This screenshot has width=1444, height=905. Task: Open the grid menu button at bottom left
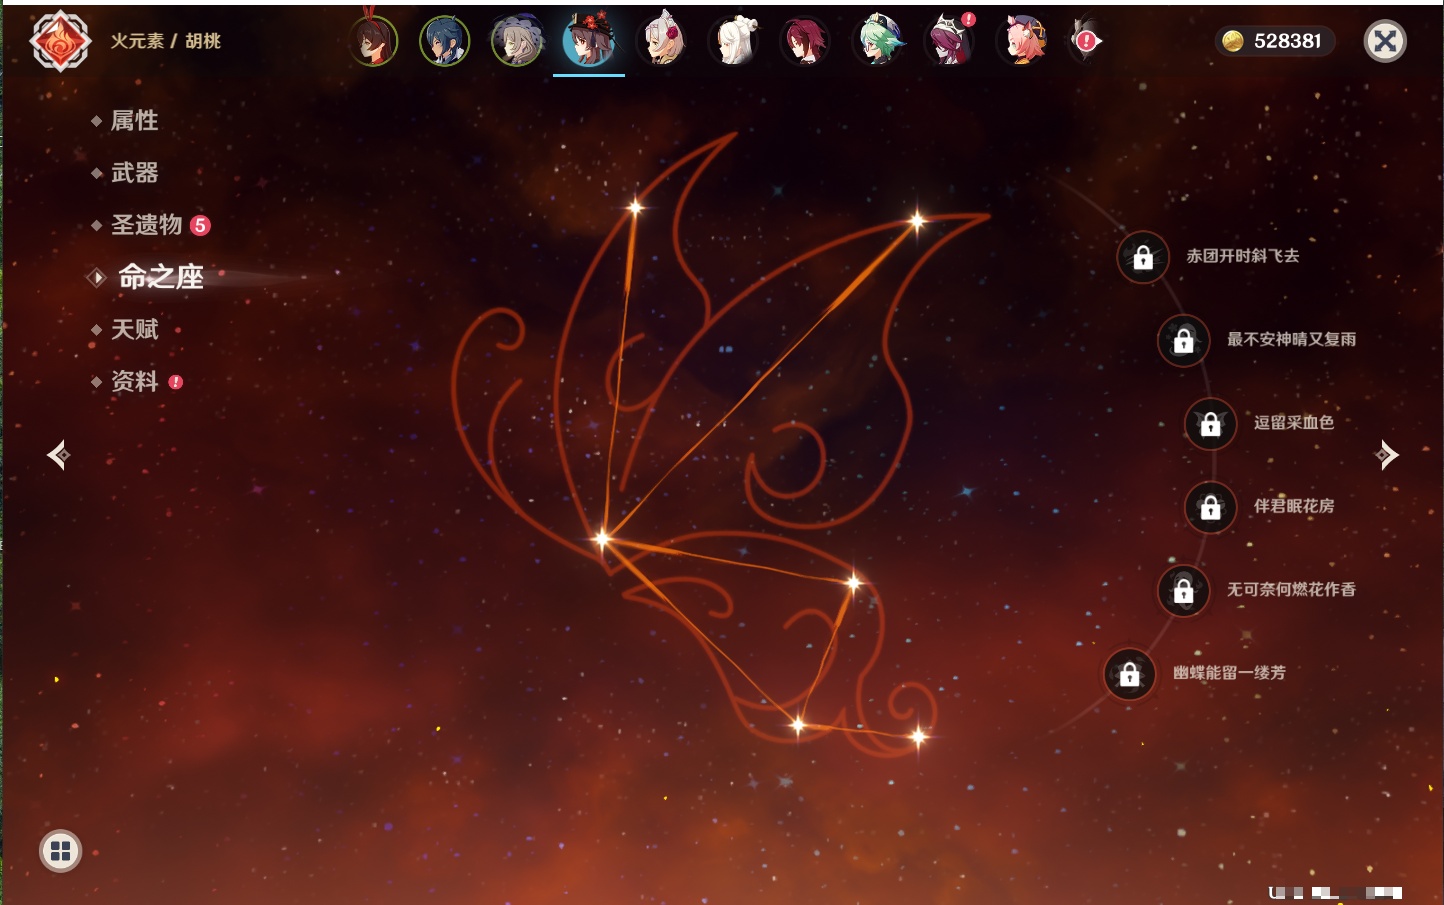tap(60, 851)
